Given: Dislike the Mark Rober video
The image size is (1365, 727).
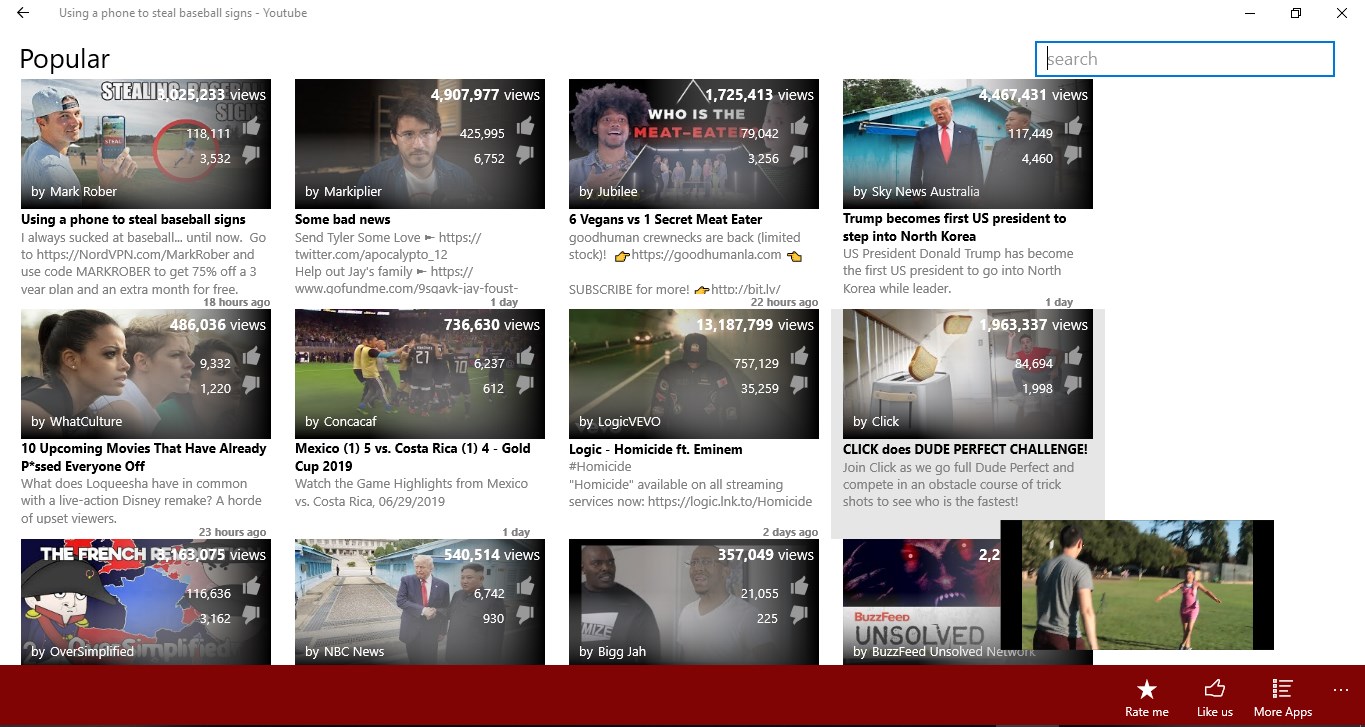Looking at the screenshot, I should [x=251, y=154].
